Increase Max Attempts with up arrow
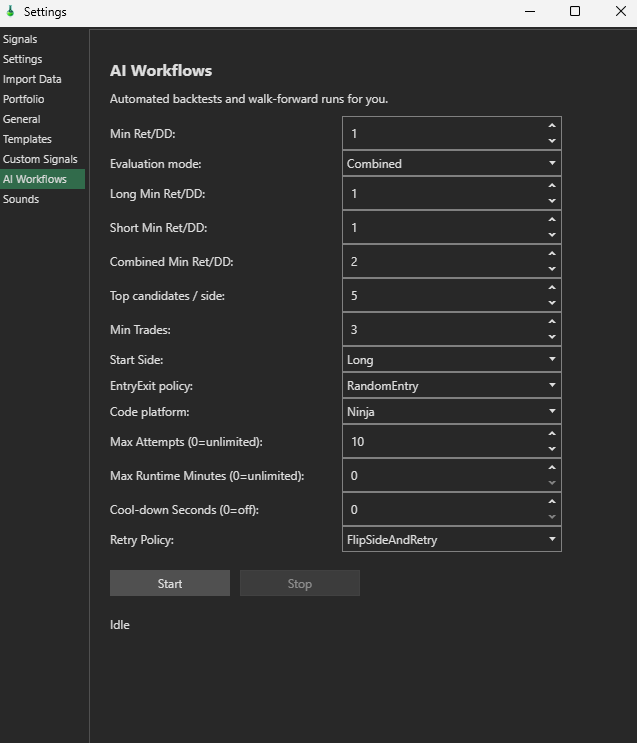 pyautogui.click(x=552, y=434)
